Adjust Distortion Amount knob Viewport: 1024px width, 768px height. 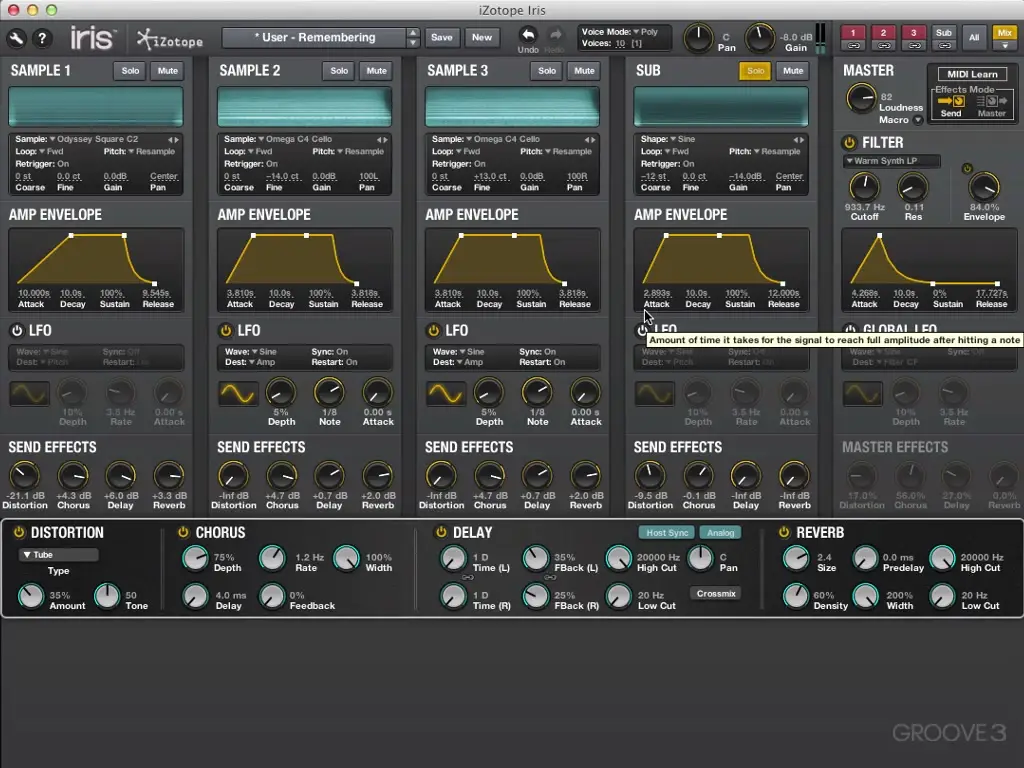[31, 596]
